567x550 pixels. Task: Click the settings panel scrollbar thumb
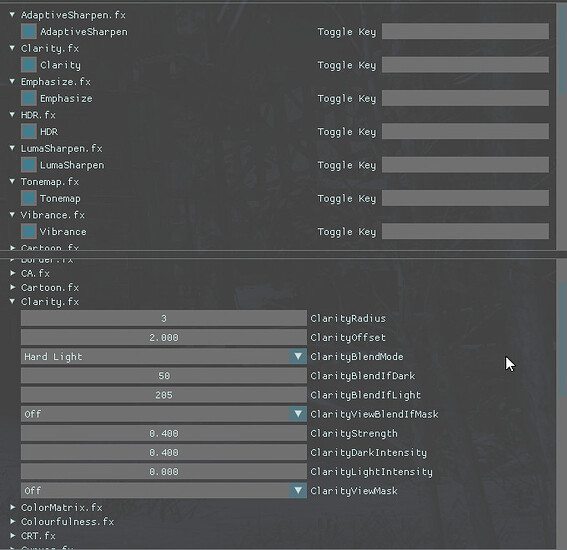coord(563,340)
